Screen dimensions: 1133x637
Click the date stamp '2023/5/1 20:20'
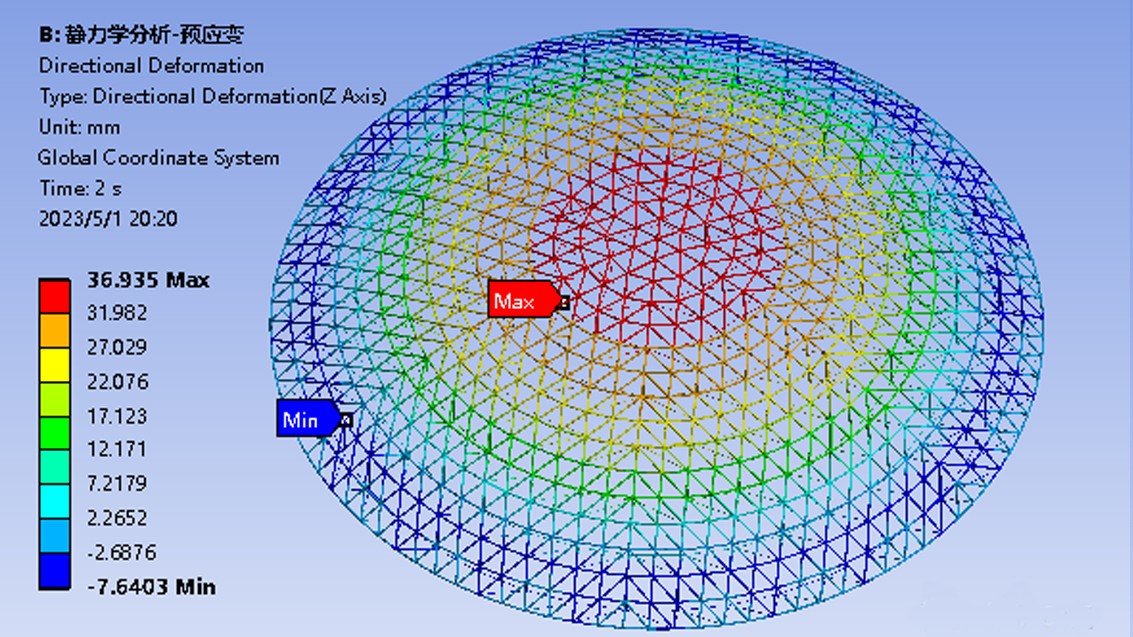(x=108, y=219)
